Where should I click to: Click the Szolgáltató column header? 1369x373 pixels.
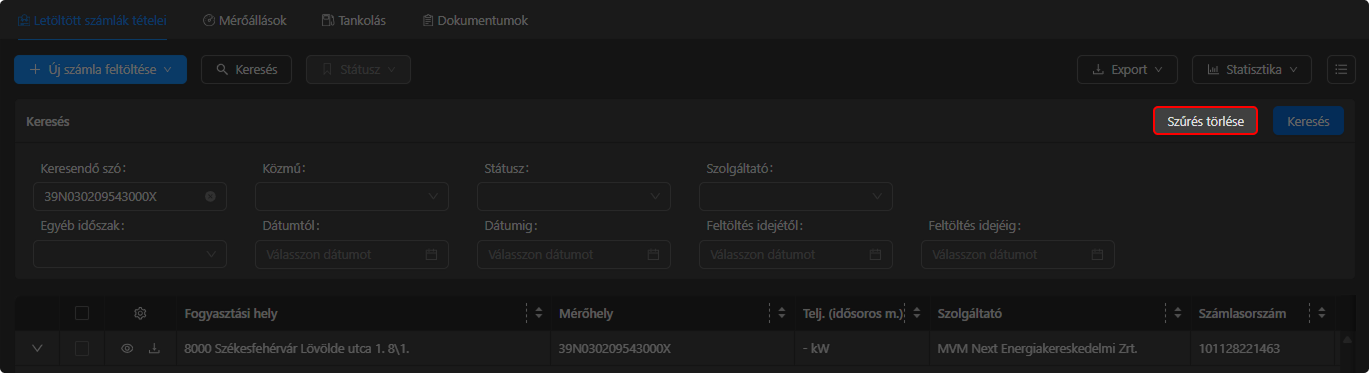[970, 314]
